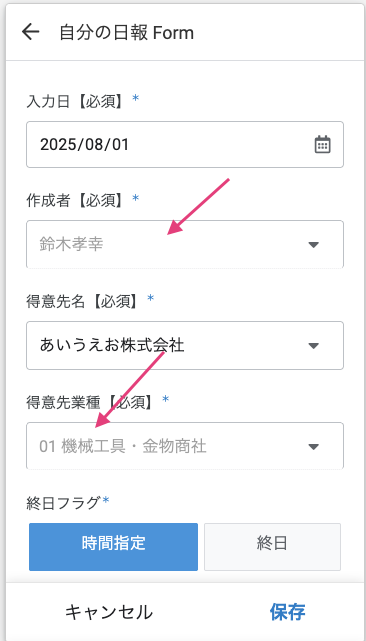366x641 pixels.
Task: Click the 01 機械工具・金物商社 industry field
Action: pos(185,446)
